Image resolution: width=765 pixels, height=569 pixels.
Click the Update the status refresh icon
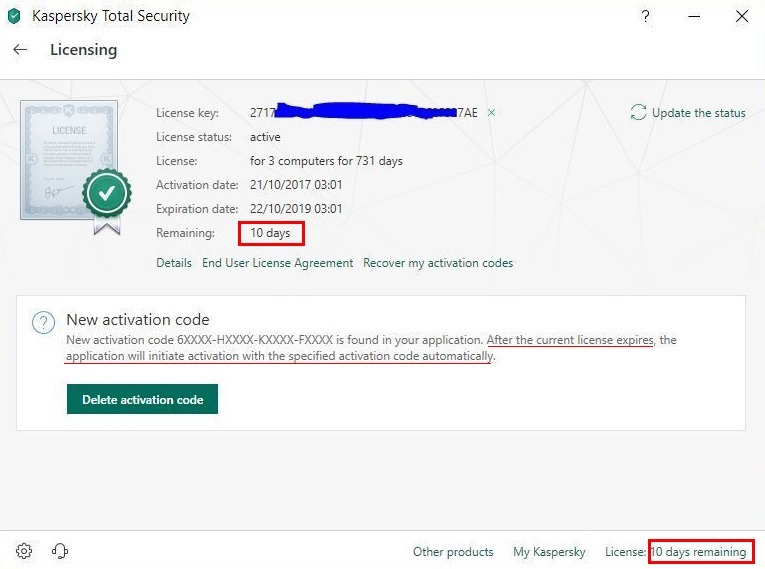638,113
